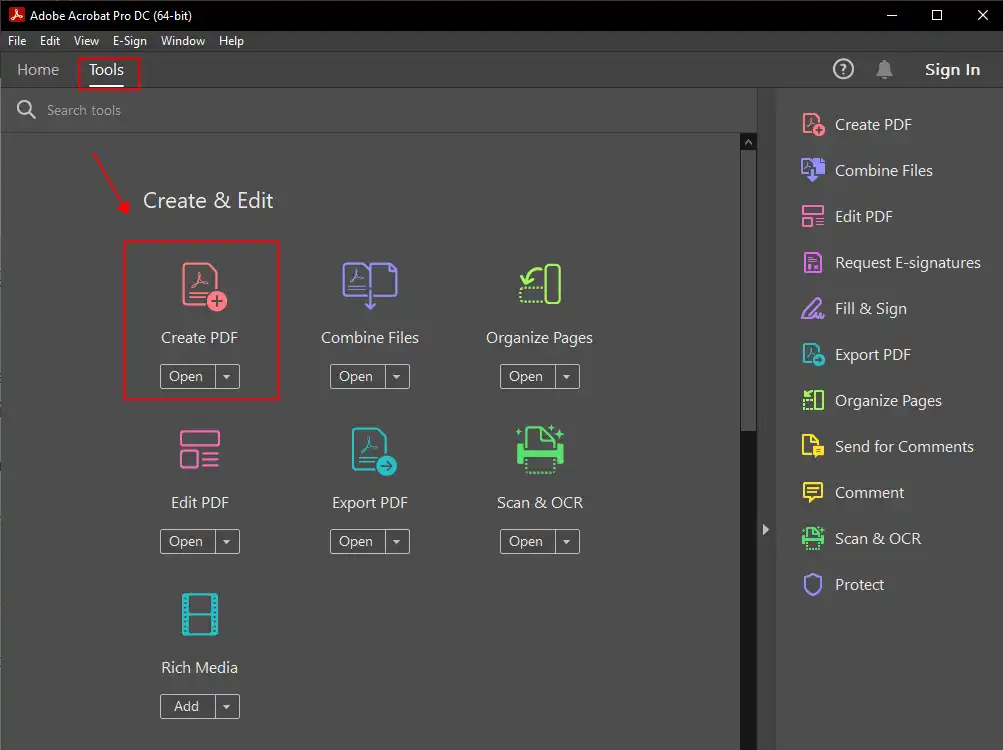The width and height of the screenshot is (1003, 750).
Task: Open the View menu
Action: coord(86,41)
